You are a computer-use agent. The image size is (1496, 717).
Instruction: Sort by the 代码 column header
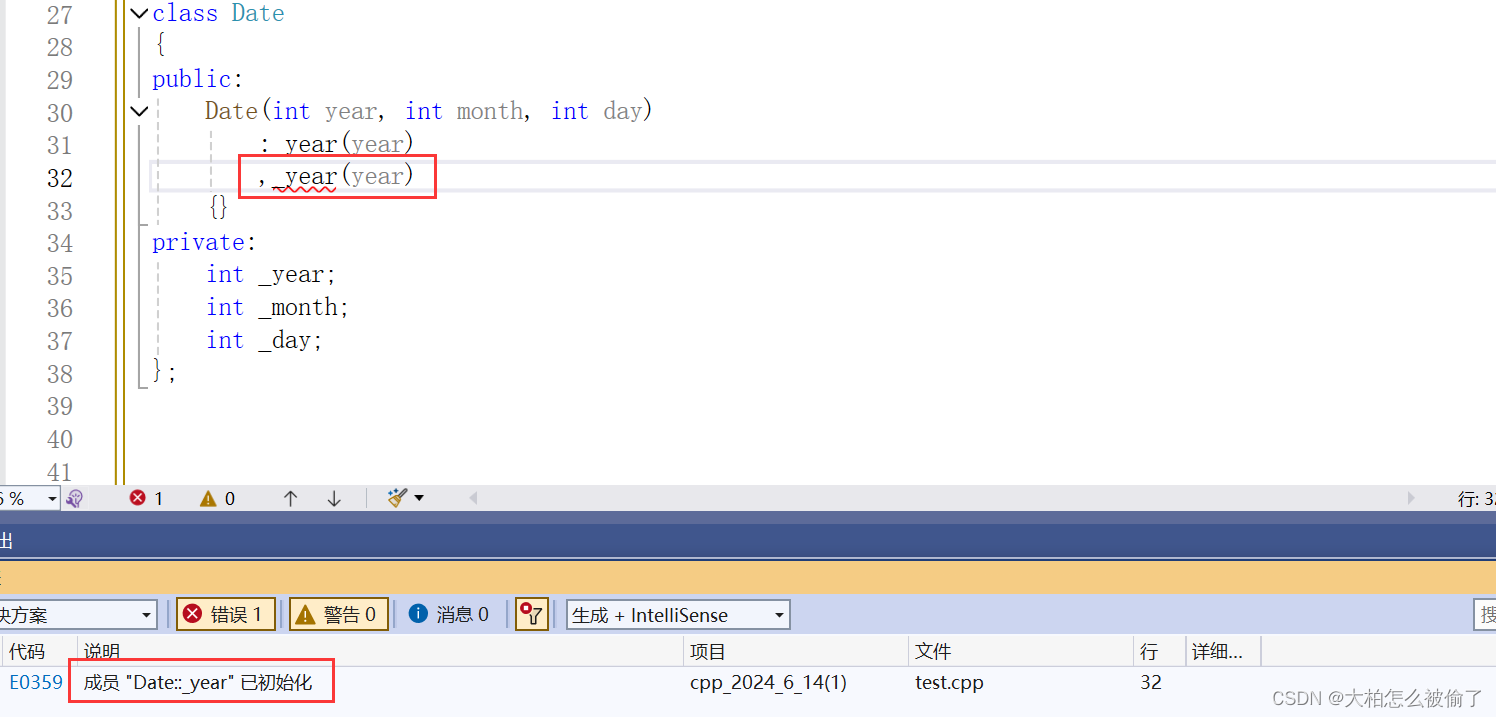pyautogui.click(x=38, y=652)
